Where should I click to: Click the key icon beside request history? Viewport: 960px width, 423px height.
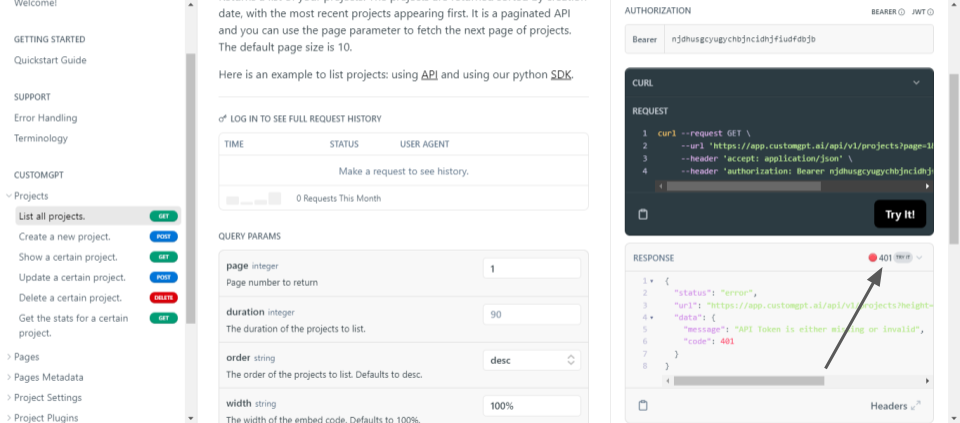coord(222,119)
